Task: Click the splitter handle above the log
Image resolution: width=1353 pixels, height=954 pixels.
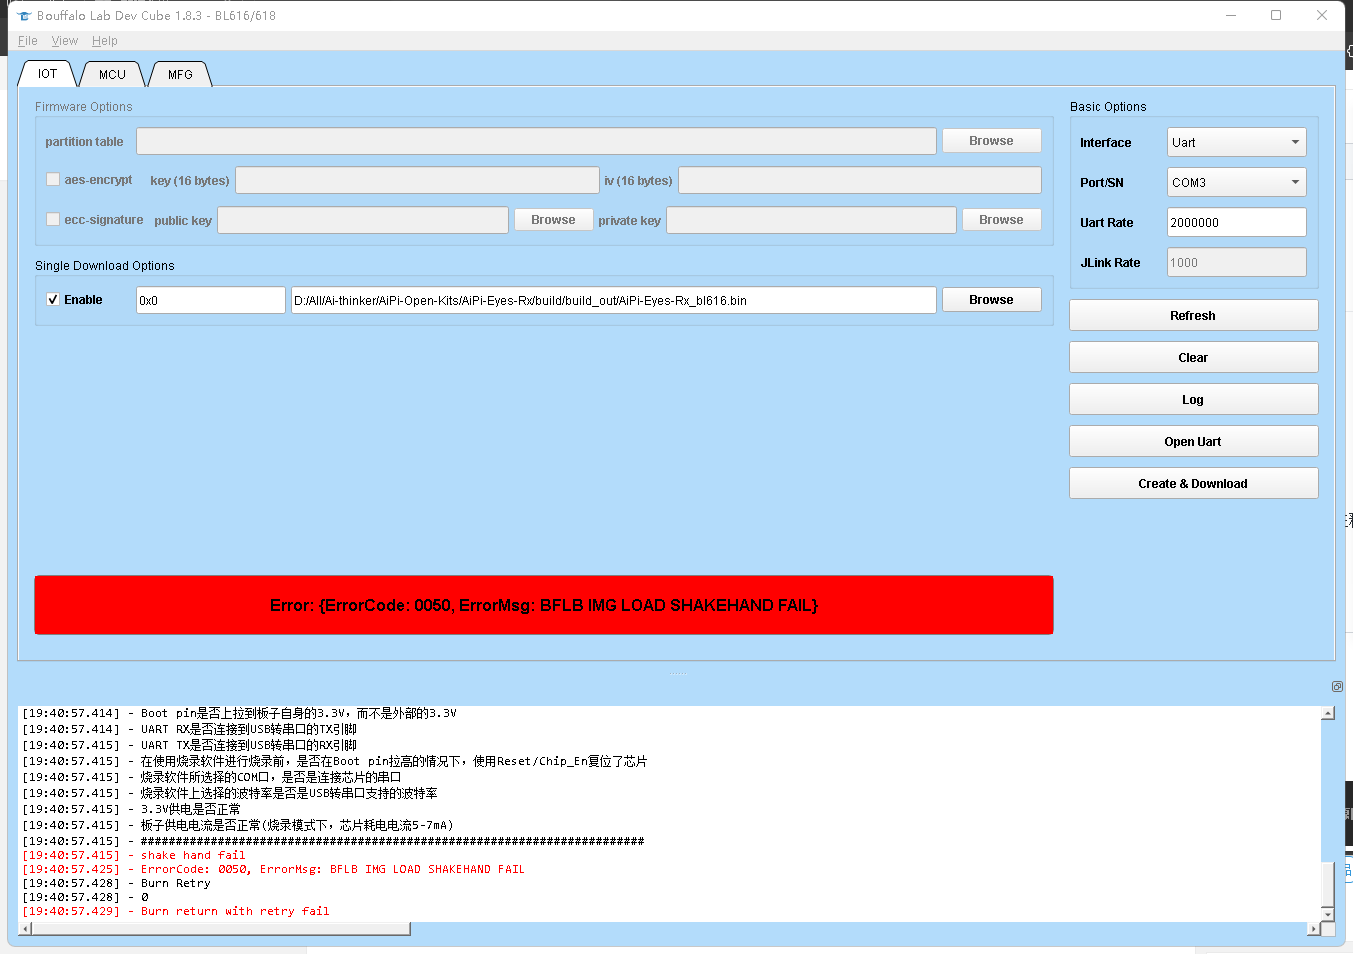Action: (677, 673)
